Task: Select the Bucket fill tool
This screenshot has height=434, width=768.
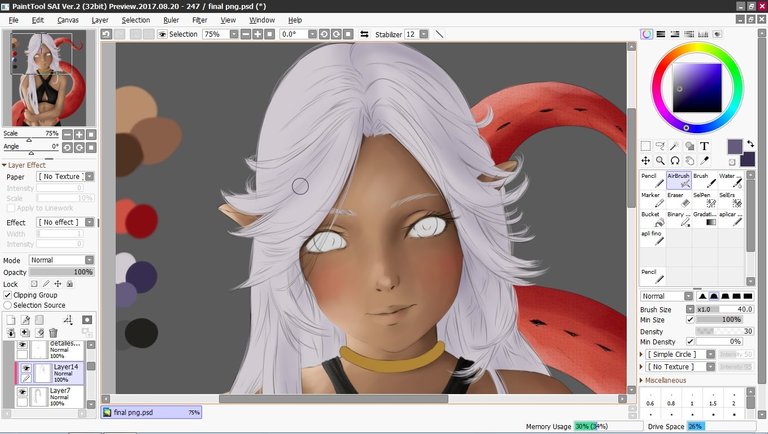Action: coord(652,219)
